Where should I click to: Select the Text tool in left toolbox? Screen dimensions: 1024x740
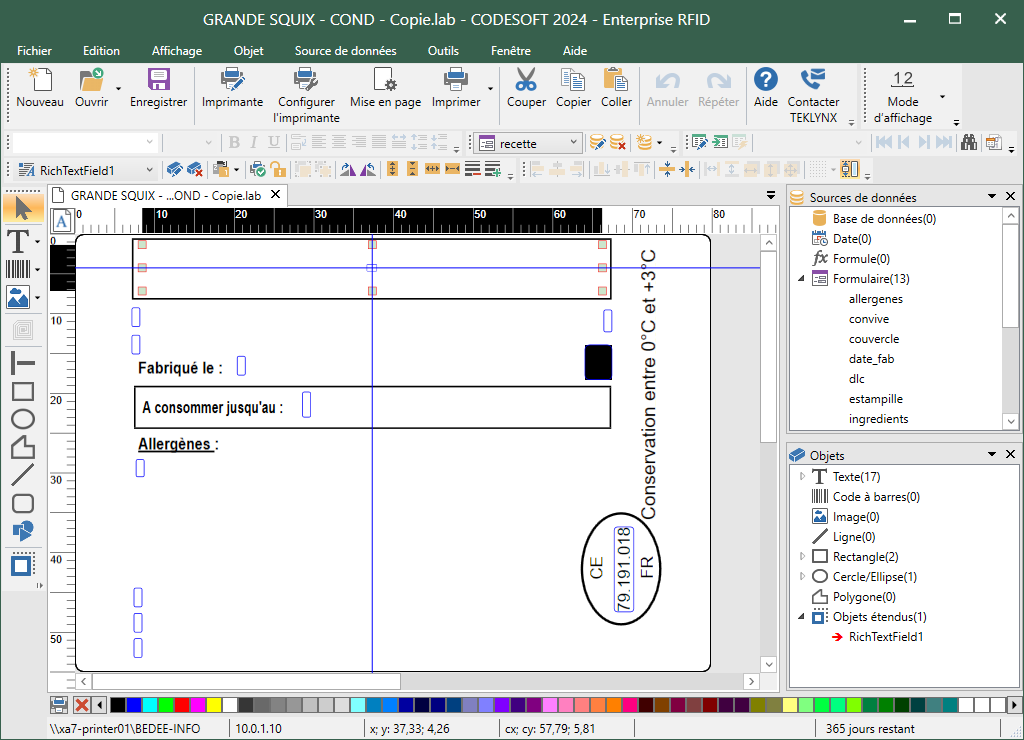[x=17, y=241]
